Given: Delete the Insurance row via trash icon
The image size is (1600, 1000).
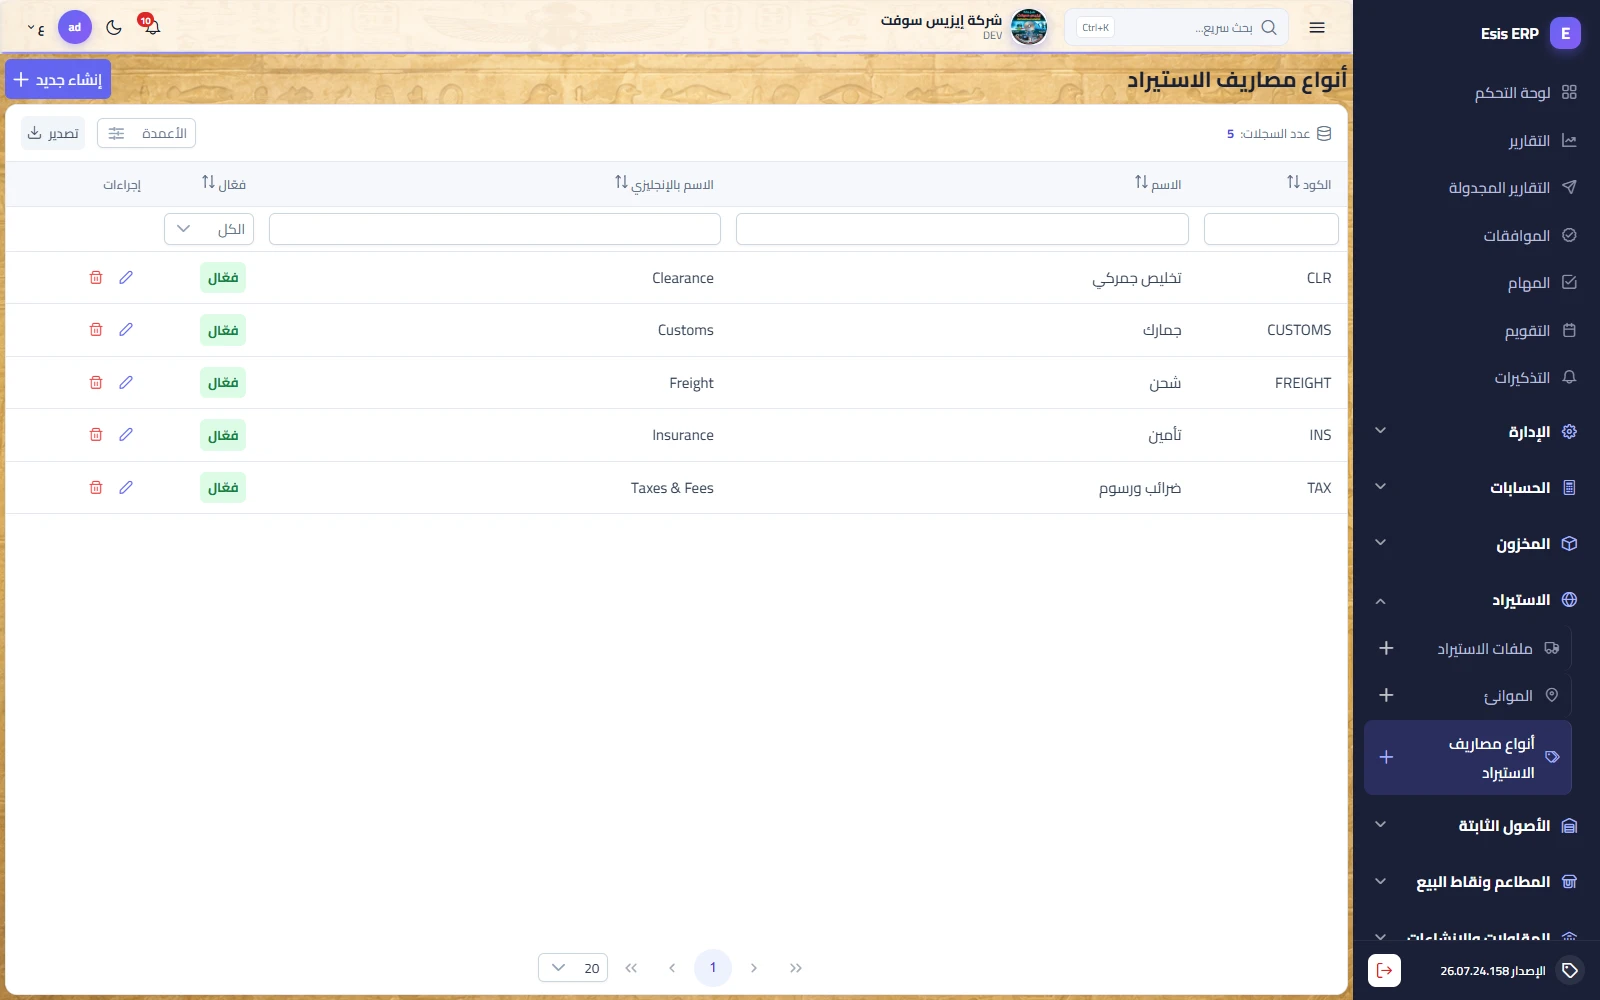Looking at the screenshot, I should pyautogui.click(x=96, y=434).
